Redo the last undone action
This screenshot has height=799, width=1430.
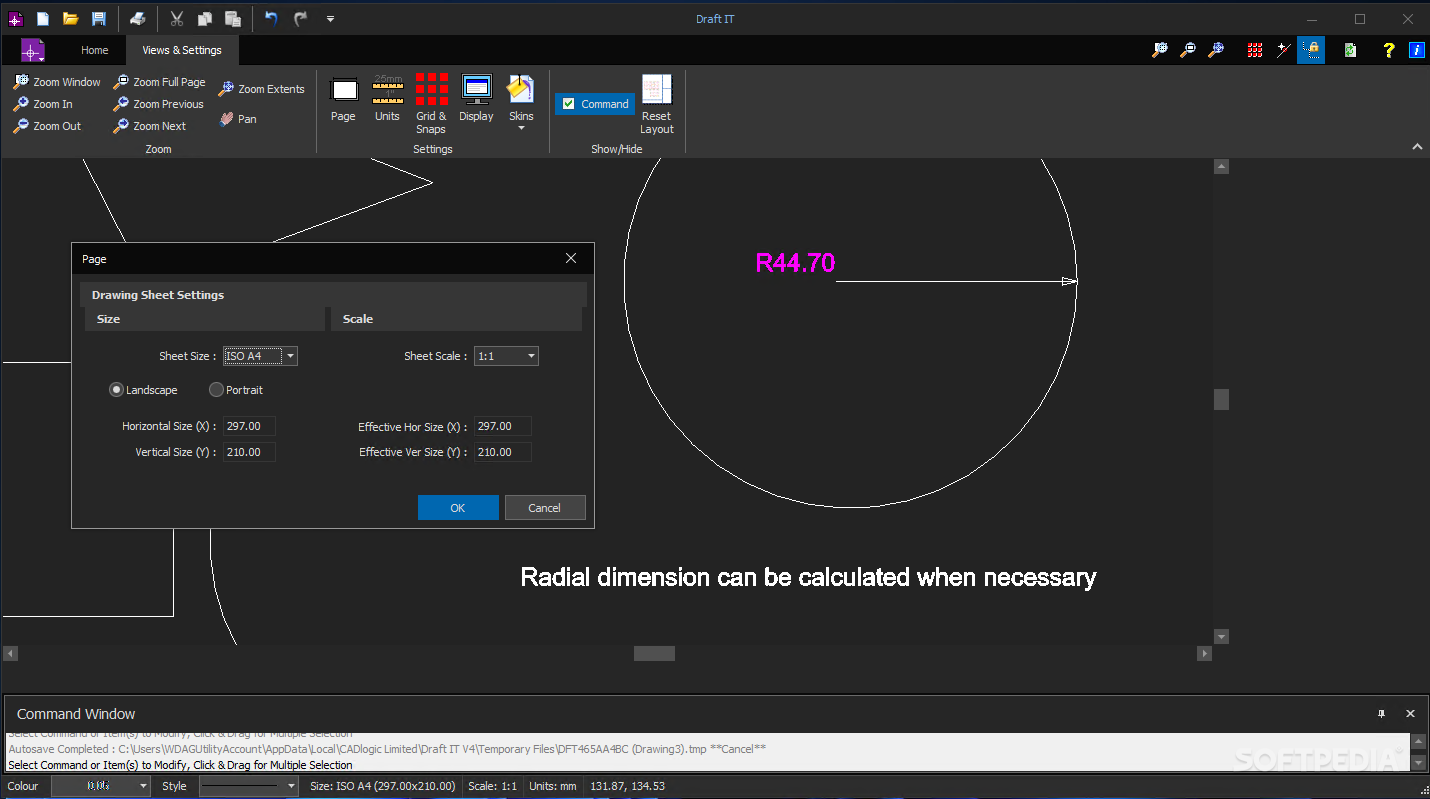[x=300, y=19]
